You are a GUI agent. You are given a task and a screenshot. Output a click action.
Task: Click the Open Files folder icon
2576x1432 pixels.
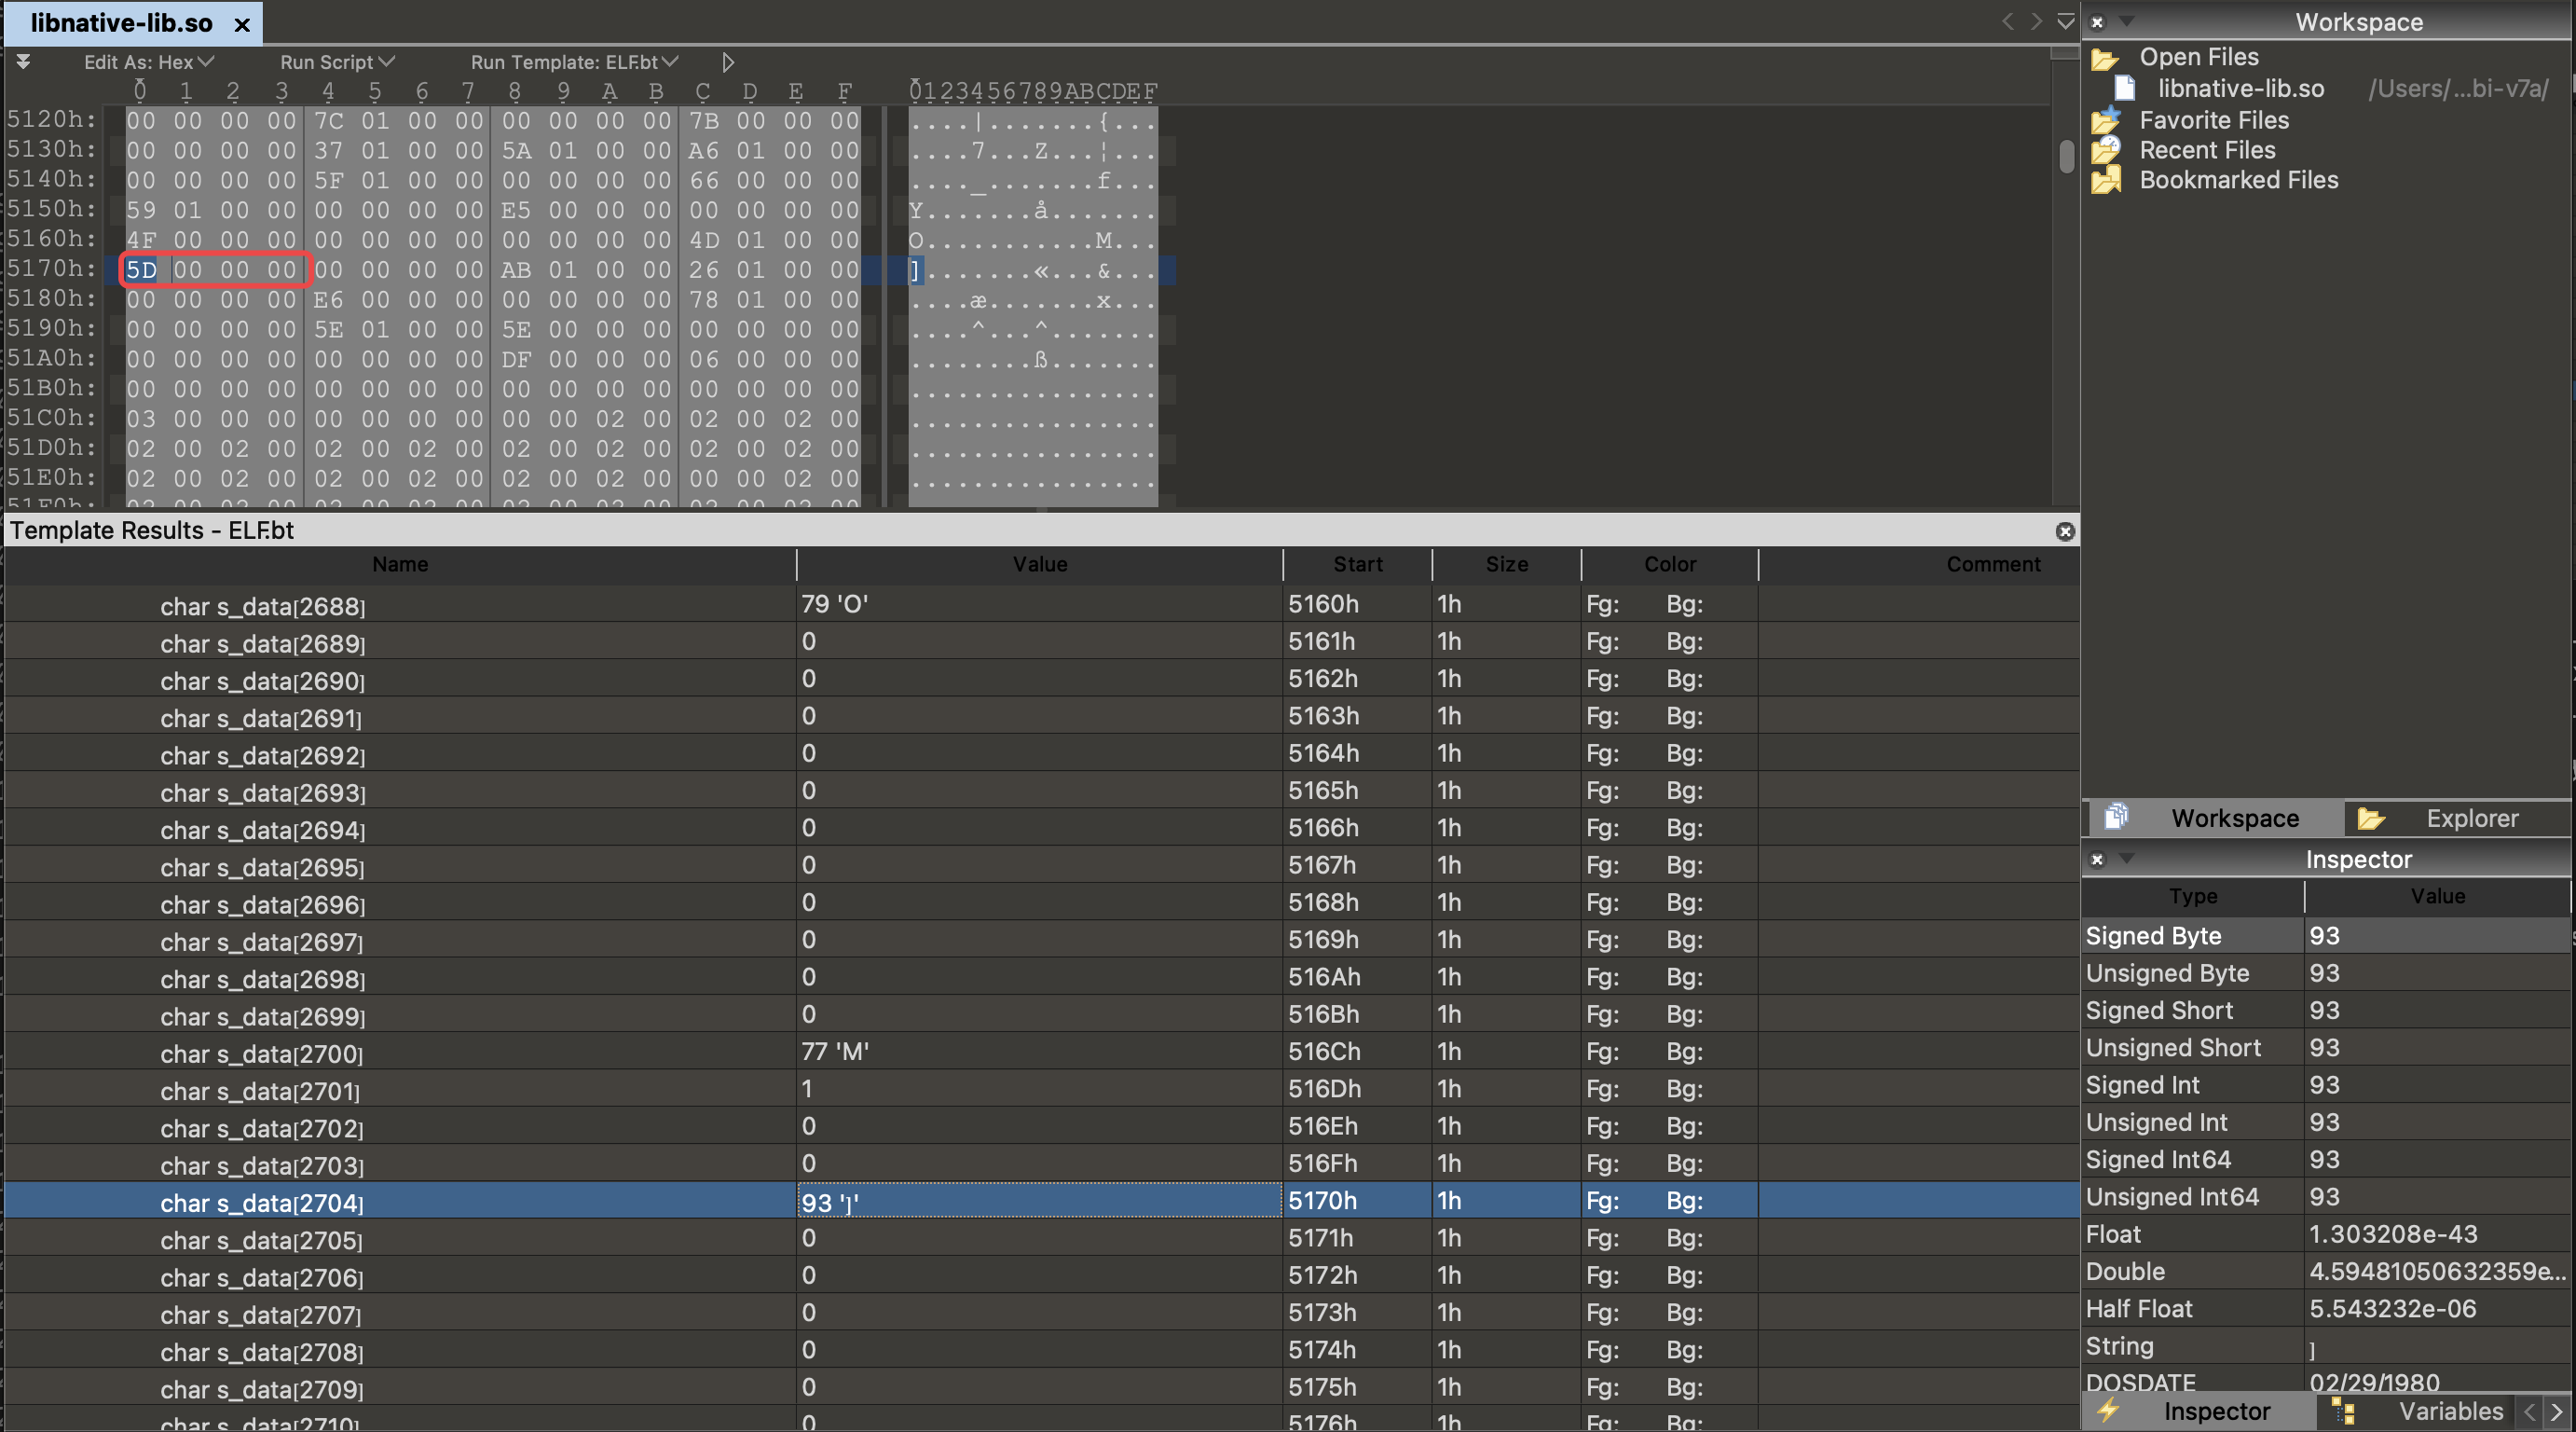(2105, 58)
